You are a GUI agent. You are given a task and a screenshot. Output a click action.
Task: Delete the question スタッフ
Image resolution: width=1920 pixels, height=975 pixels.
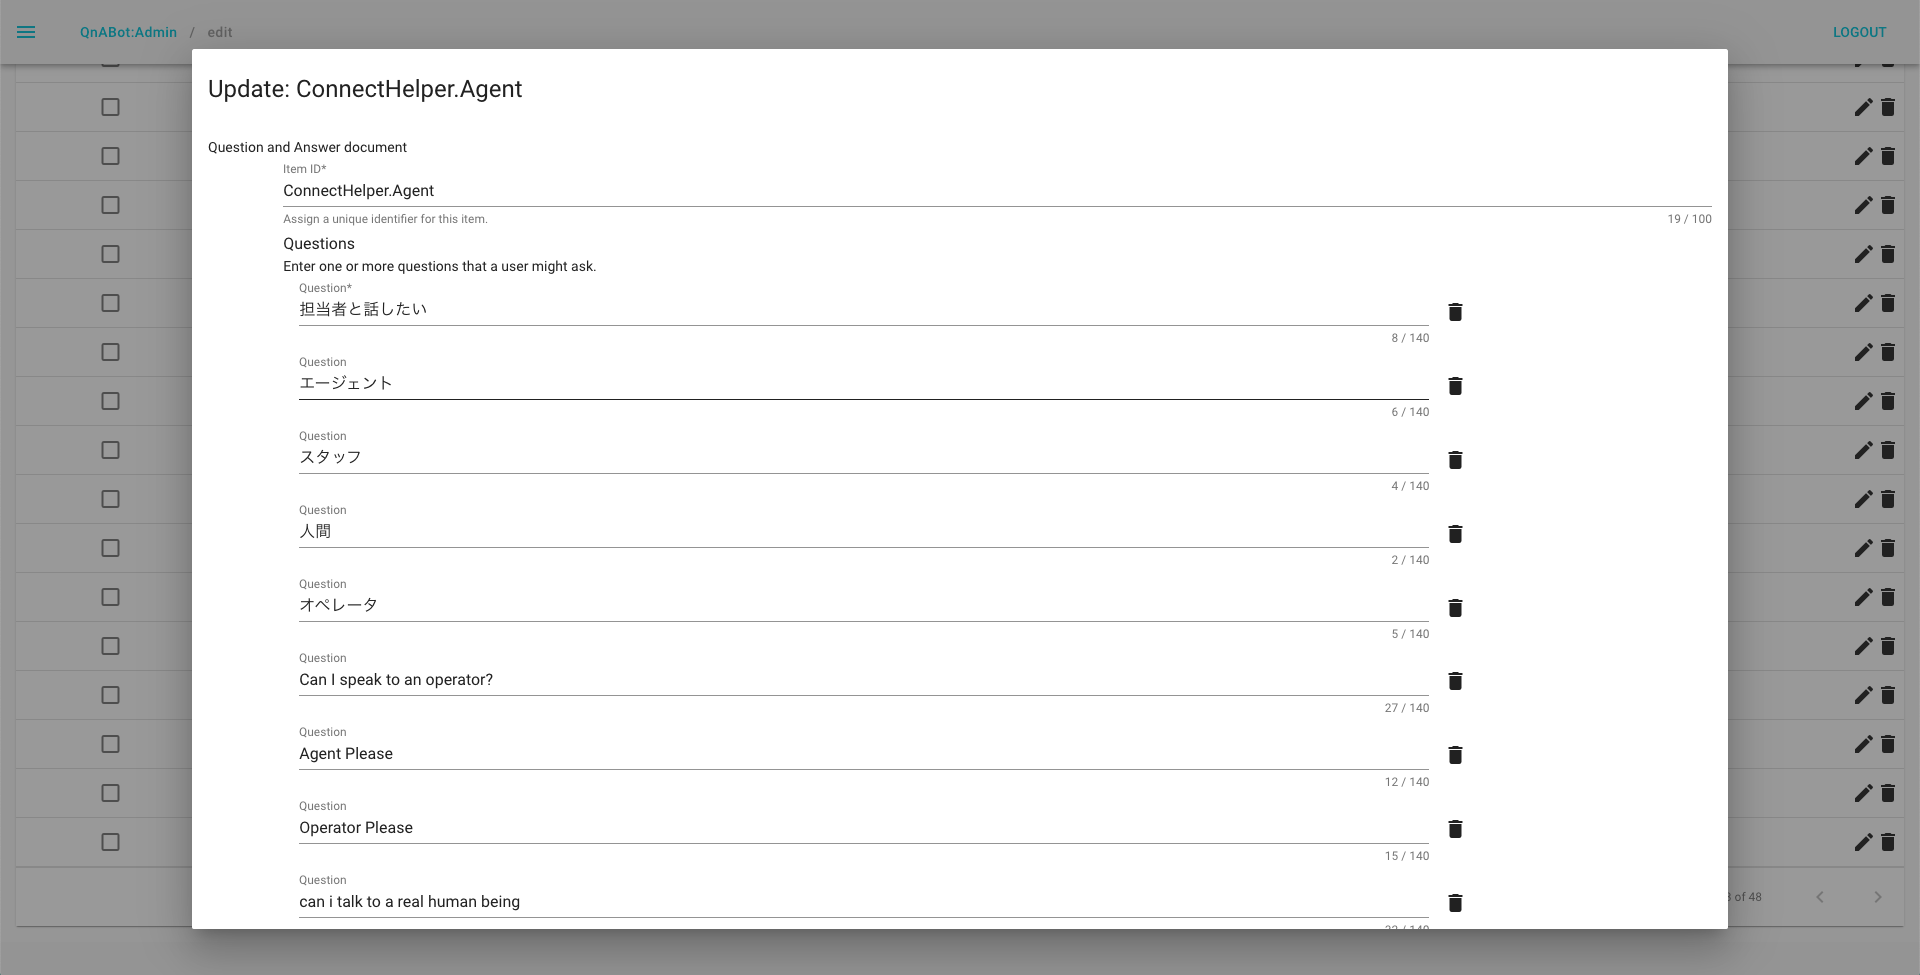(x=1455, y=460)
